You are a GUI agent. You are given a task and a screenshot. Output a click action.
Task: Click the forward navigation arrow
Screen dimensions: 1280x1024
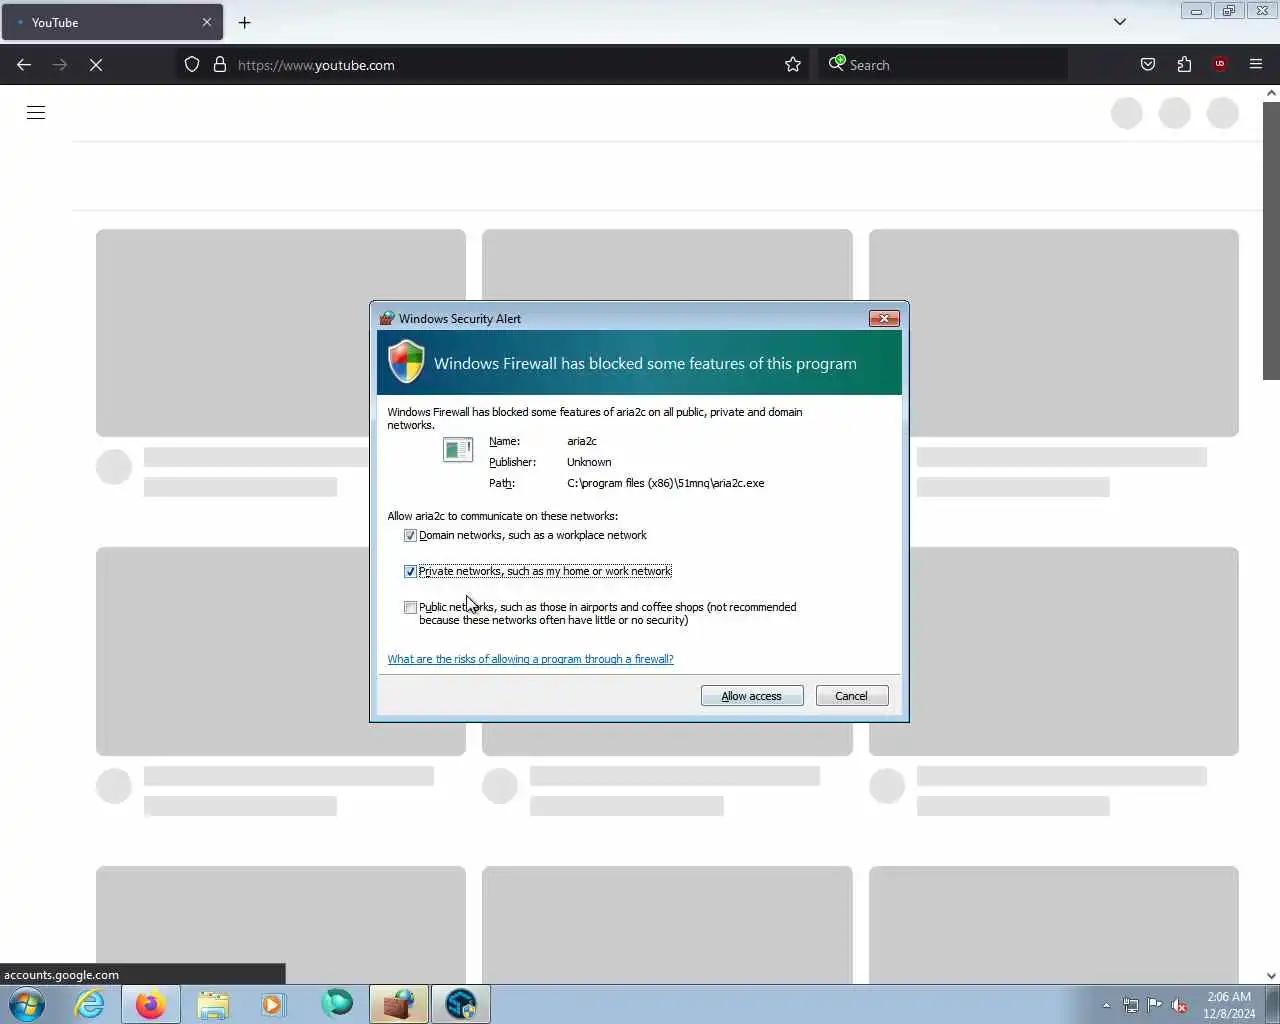click(x=60, y=65)
